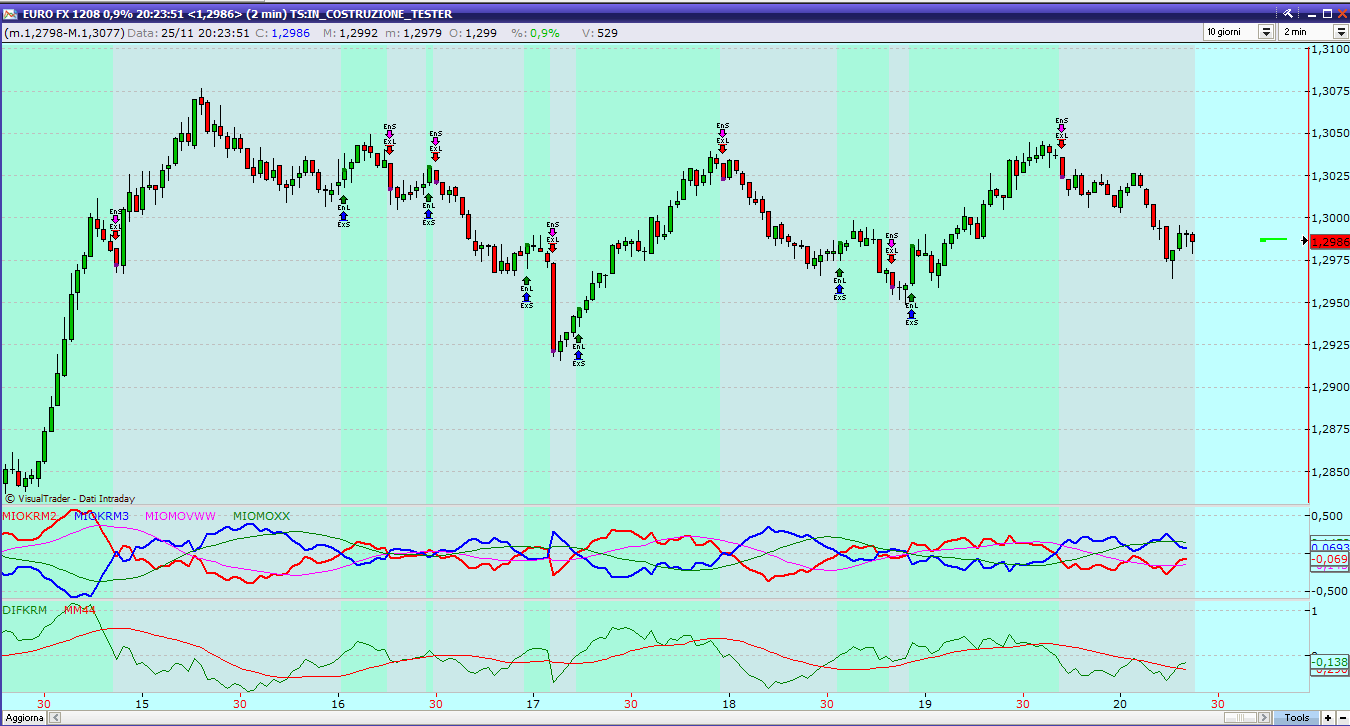This screenshot has width=1350, height=726.
Task: Open the 2 min timeframe dropdown
Action: [x=1341, y=32]
